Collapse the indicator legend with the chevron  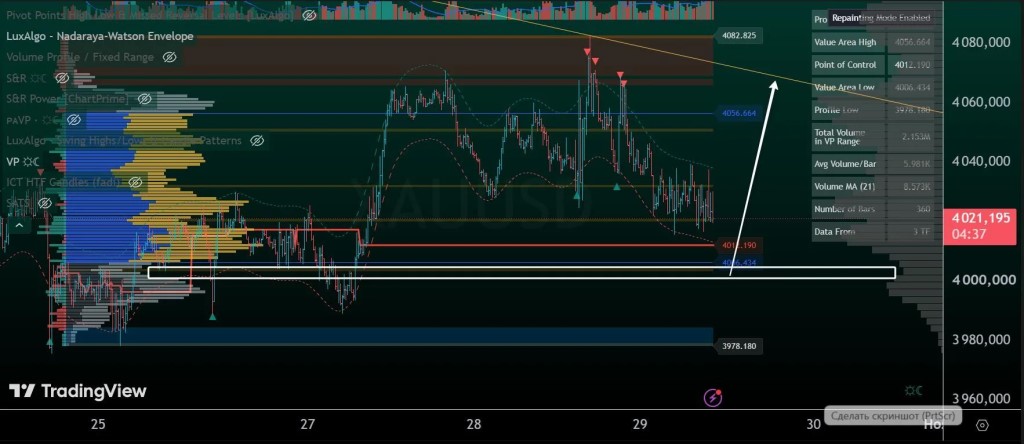[19, 225]
